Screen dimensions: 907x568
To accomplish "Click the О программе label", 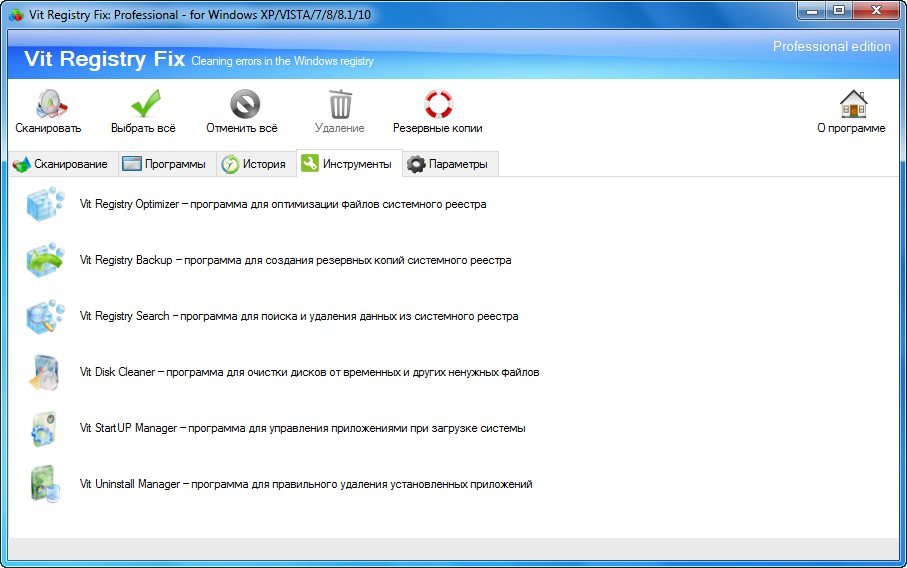I will (x=851, y=128).
